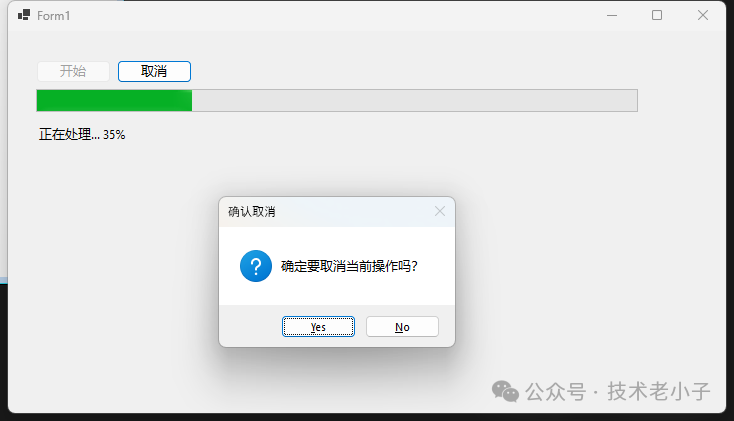The width and height of the screenshot is (734, 421).
Task: Click the Form1 title text
Action: click(53, 16)
